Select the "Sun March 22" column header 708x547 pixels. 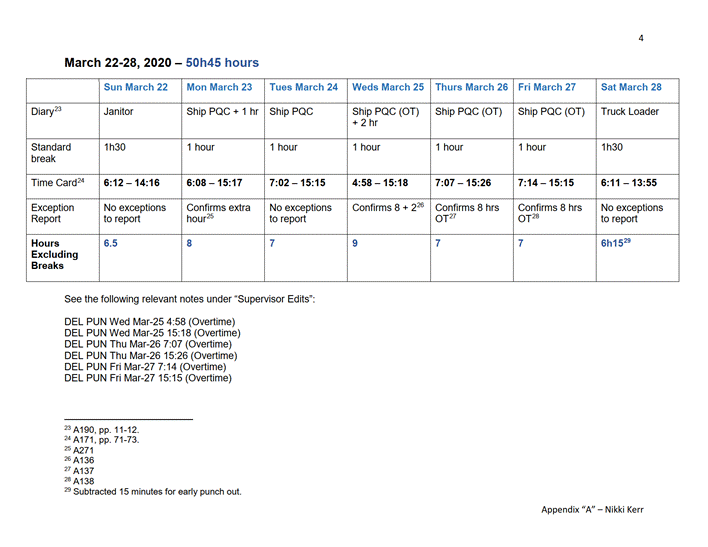[x=135, y=87]
